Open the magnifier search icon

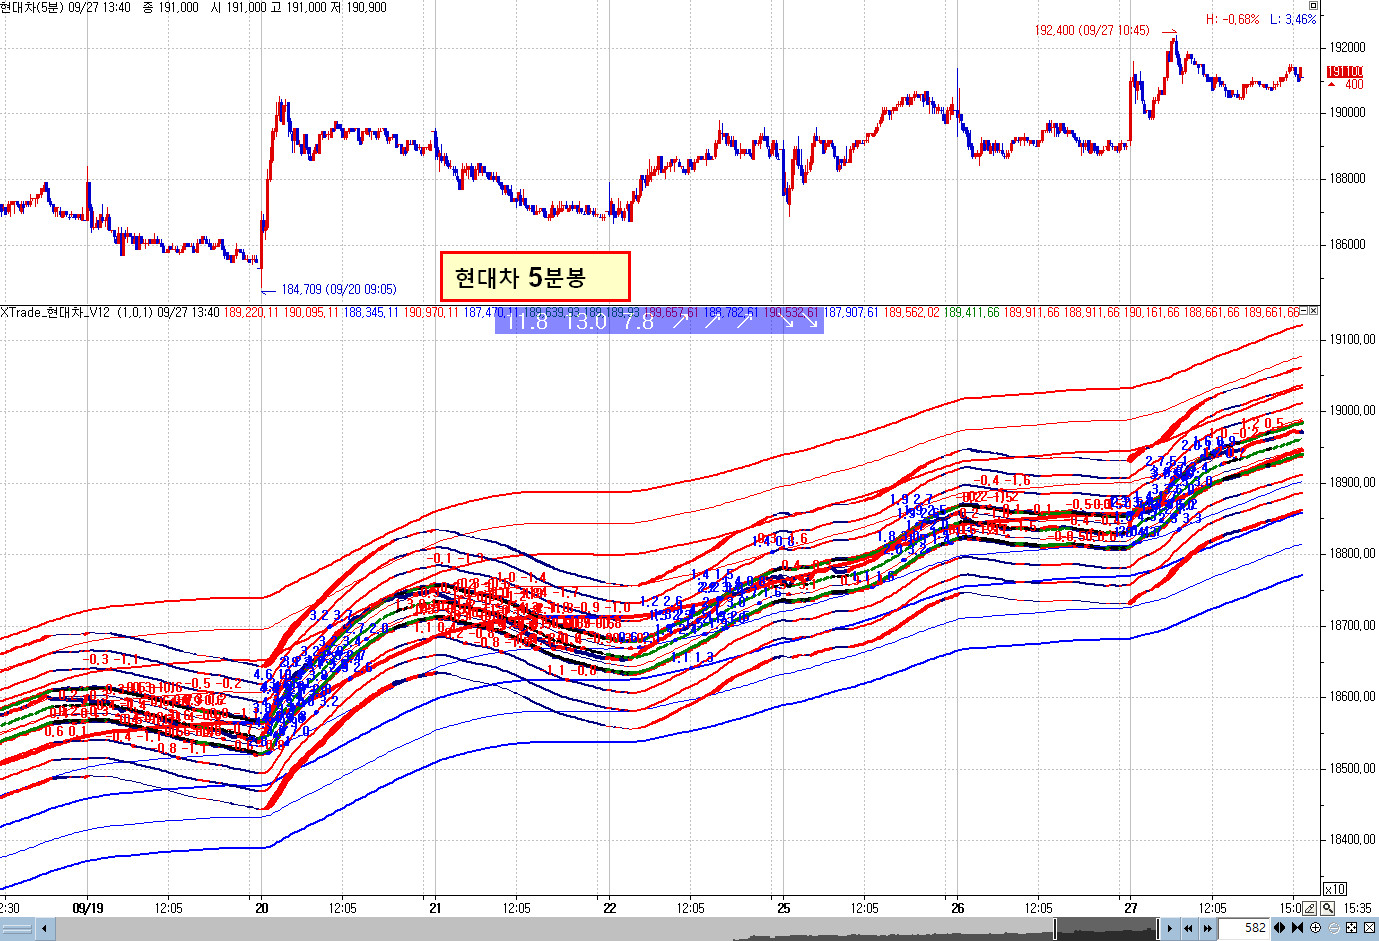pyautogui.click(x=1327, y=908)
